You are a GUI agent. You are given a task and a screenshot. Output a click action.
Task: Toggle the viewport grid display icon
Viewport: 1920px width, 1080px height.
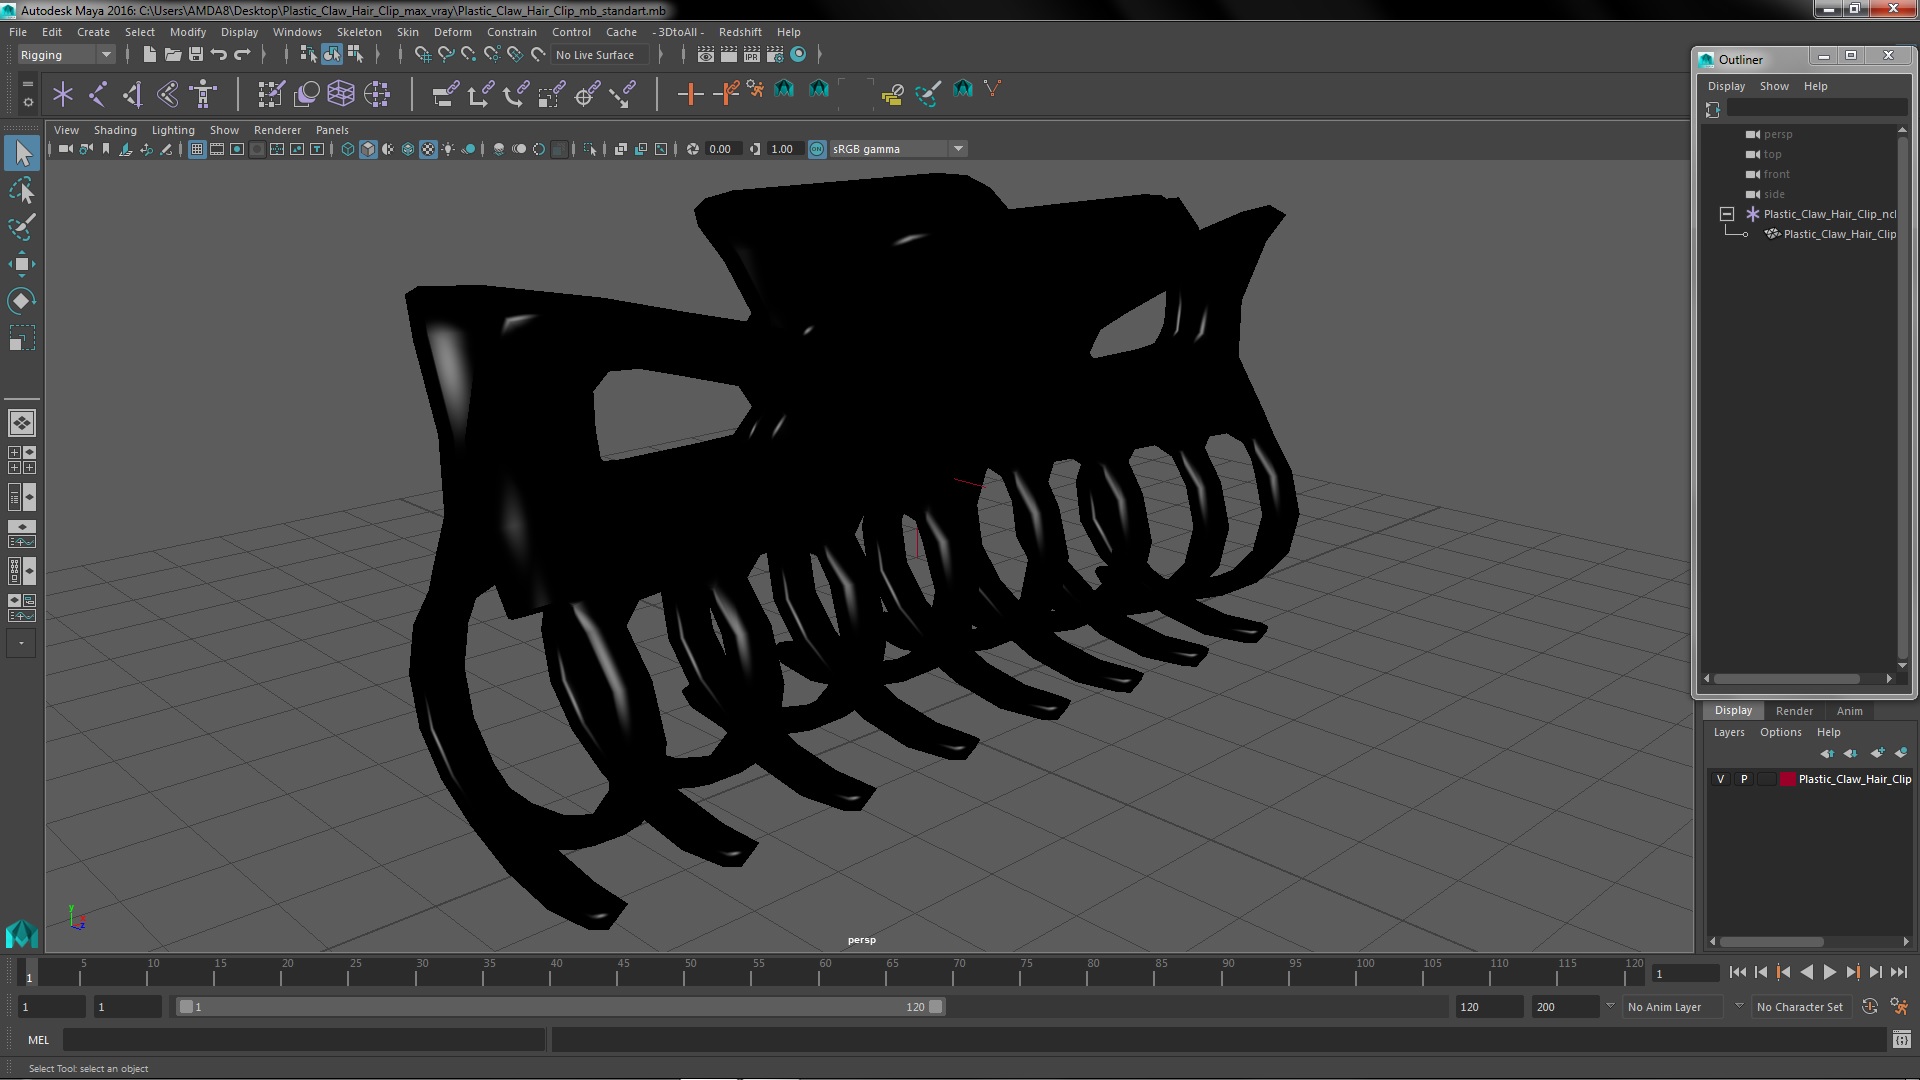(x=197, y=149)
